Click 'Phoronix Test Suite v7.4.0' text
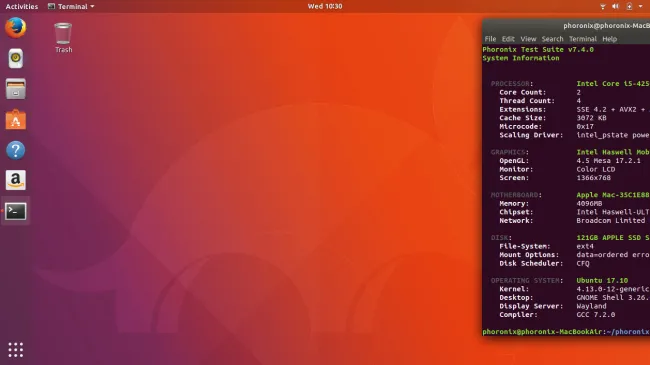The height and width of the screenshot is (365, 650). click(538, 49)
